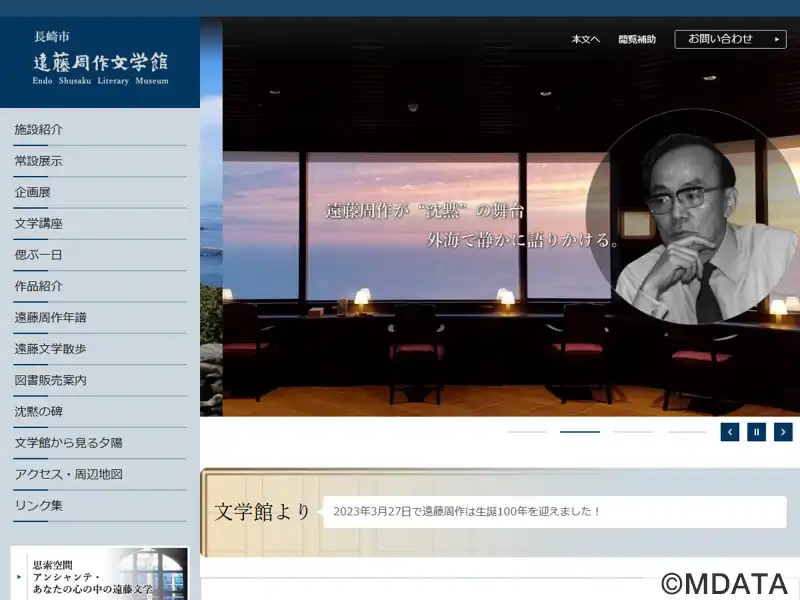Select third slide indicator bar
Screen dimensions: 800x600
click(633, 432)
